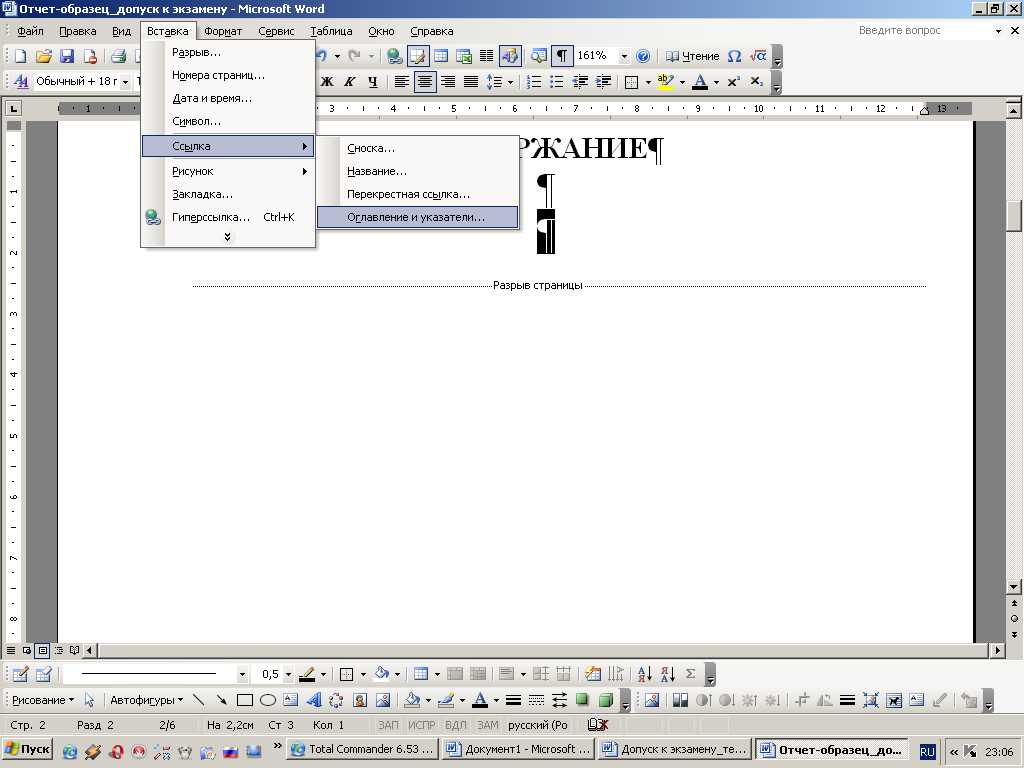Open the line style dropdown in Tables toolbar

(242, 674)
